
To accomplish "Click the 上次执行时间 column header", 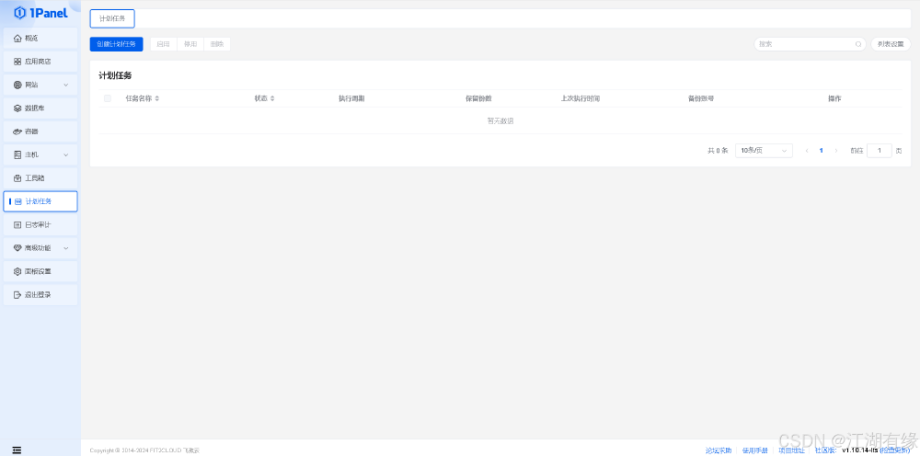I will tap(580, 99).
